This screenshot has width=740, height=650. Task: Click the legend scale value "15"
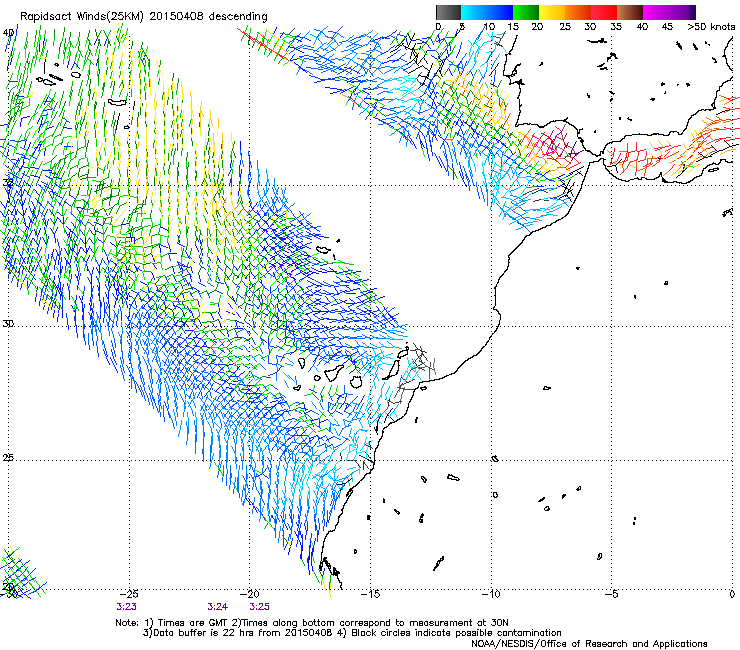point(513,27)
